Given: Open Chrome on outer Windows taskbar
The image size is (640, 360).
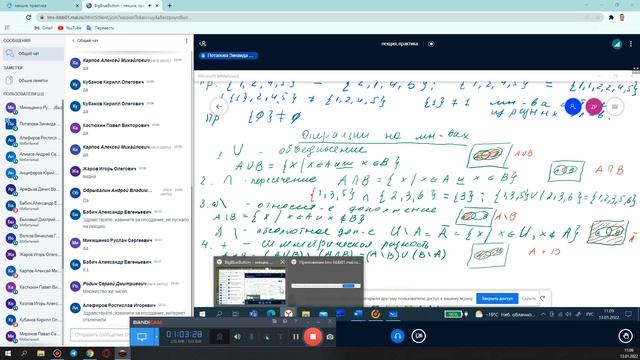Looking at the screenshot, I should pyautogui.click(x=90, y=353).
